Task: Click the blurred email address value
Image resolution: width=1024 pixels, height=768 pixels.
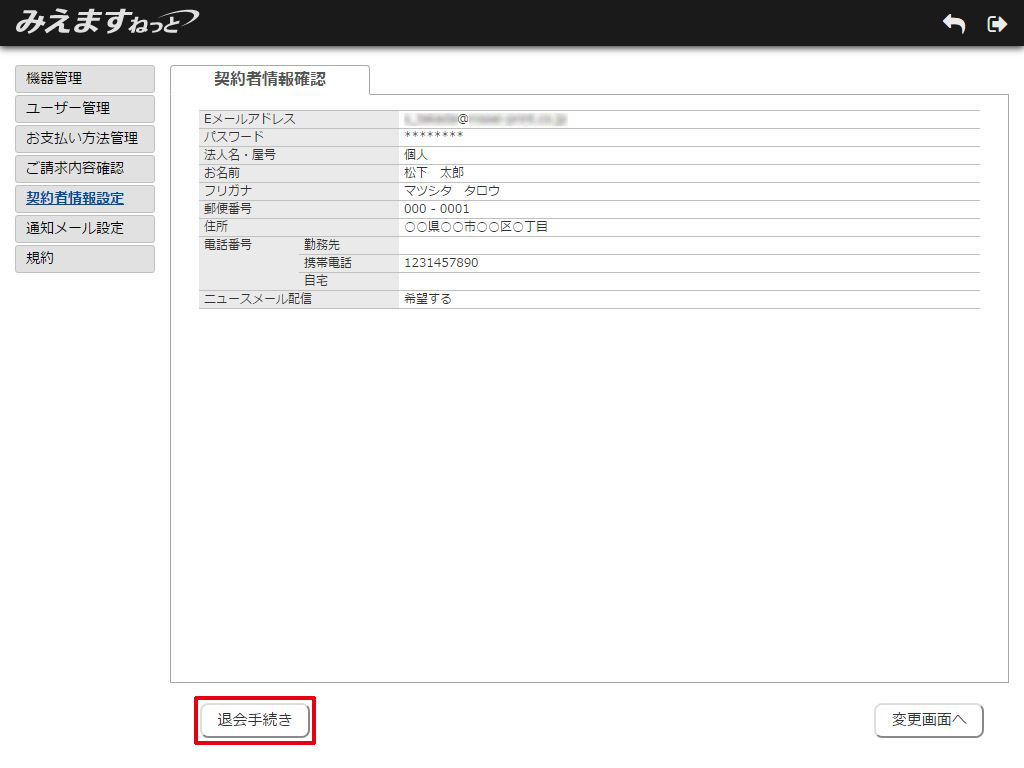Action: coord(485,119)
